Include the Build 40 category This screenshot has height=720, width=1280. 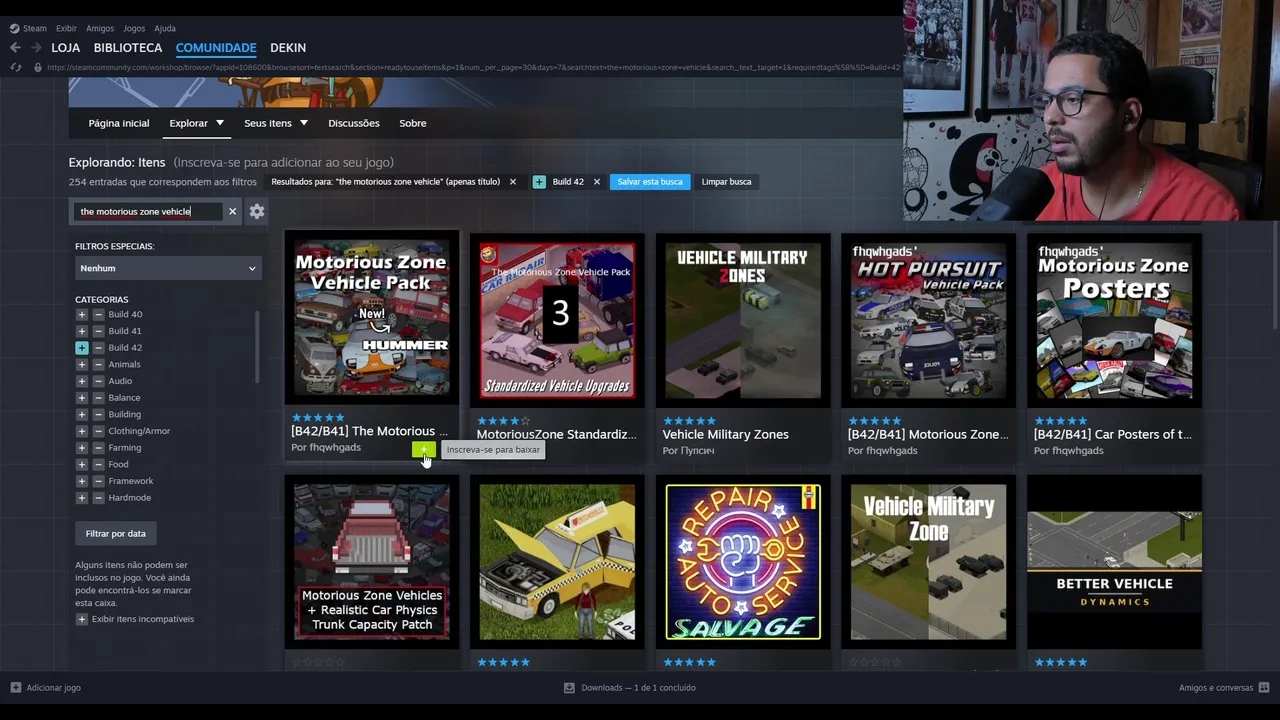pos(82,314)
